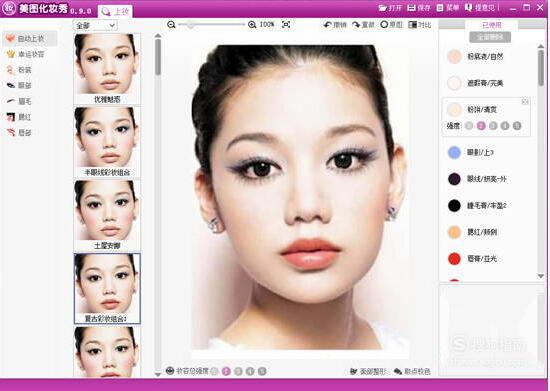
Task: Set overall makeup intensity to level 5
Action: [x=262, y=371]
